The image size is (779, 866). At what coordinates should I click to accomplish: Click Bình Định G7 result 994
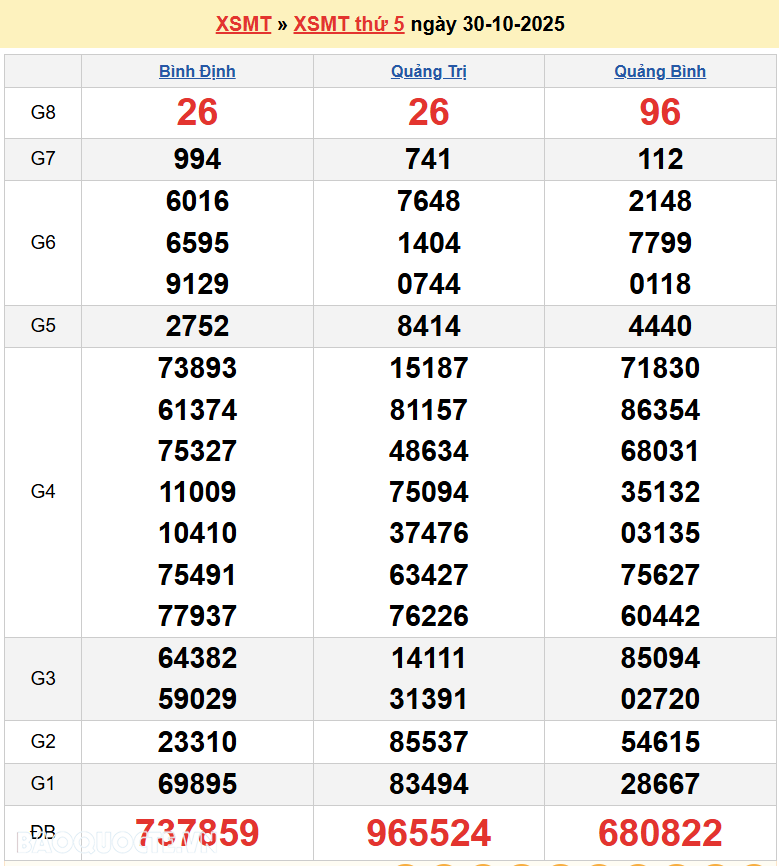click(x=197, y=159)
